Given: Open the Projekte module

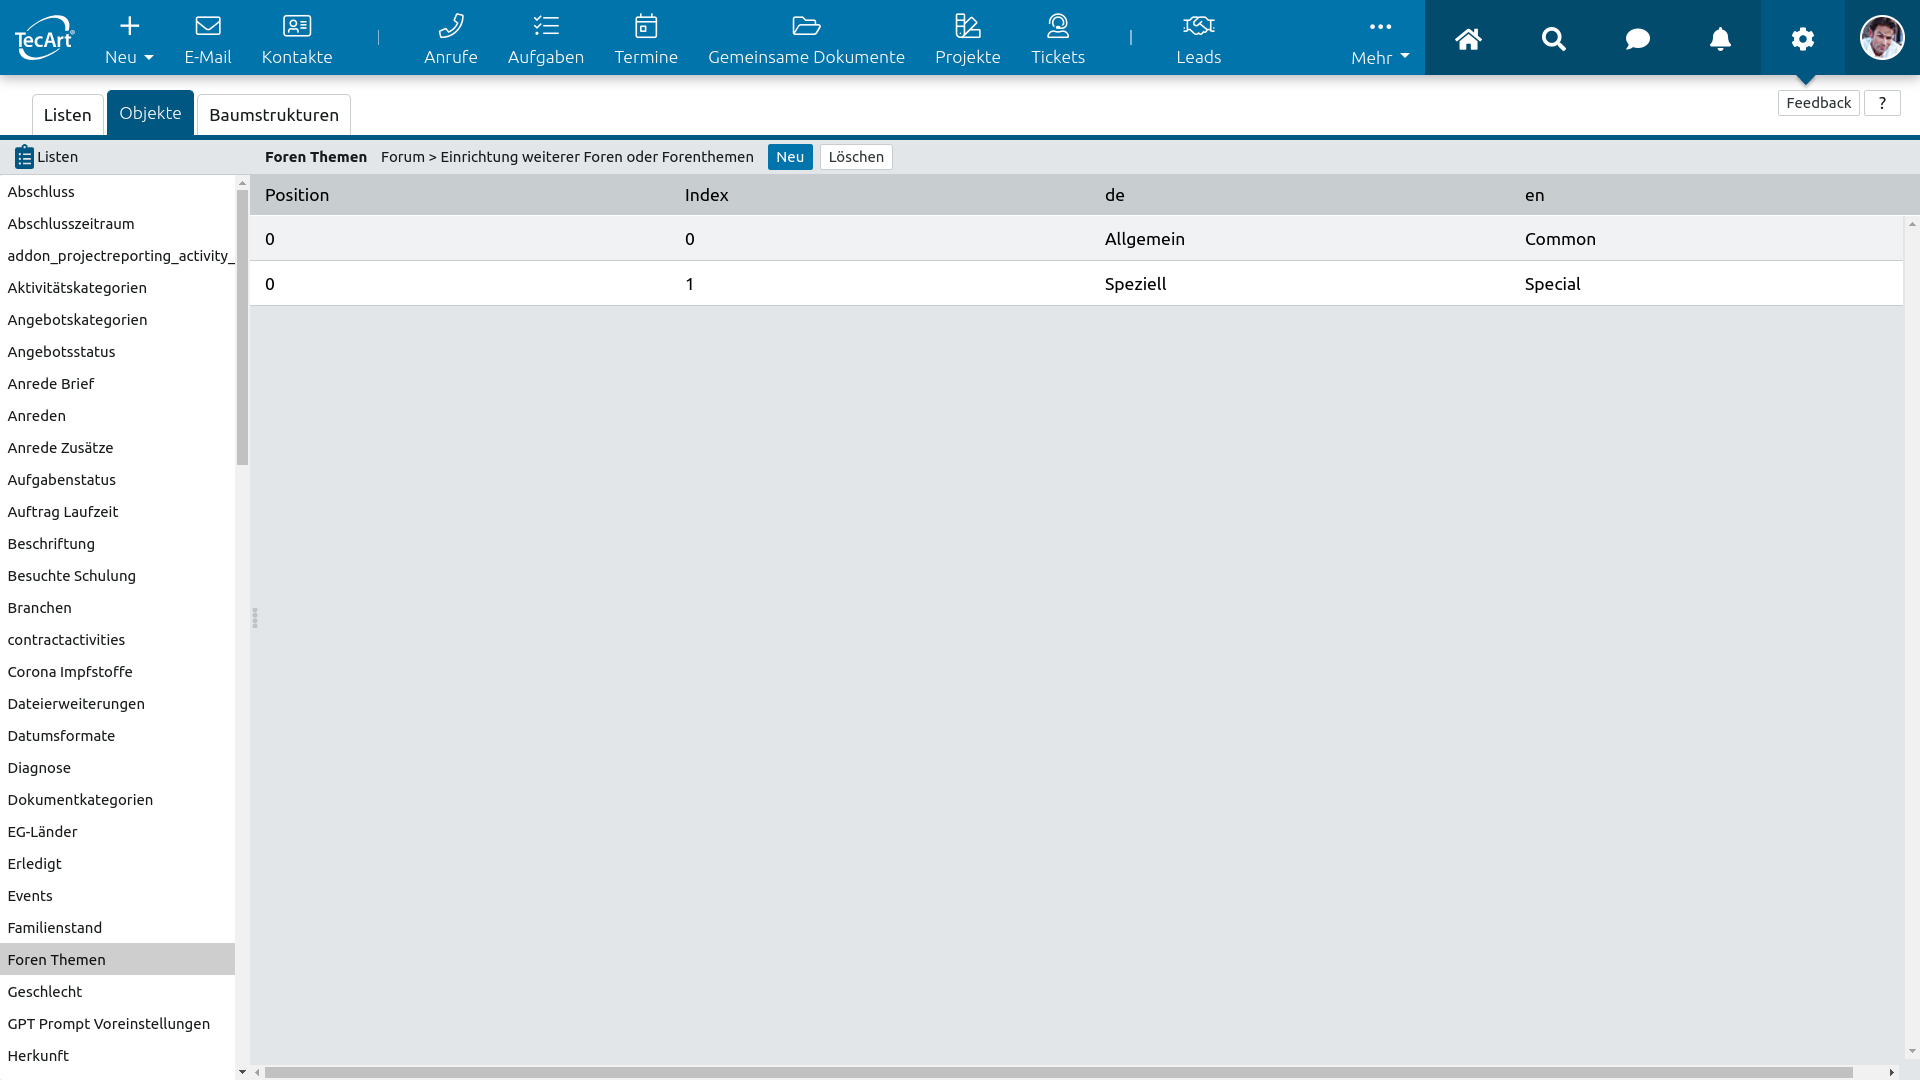Looking at the screenshot, I should 967,38.
